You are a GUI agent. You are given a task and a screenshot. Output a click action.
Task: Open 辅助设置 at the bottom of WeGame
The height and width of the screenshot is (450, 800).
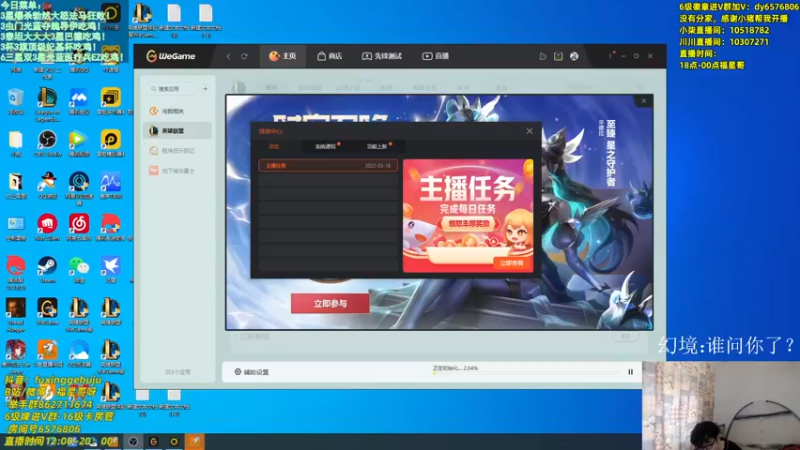click(x=252, y=372)
